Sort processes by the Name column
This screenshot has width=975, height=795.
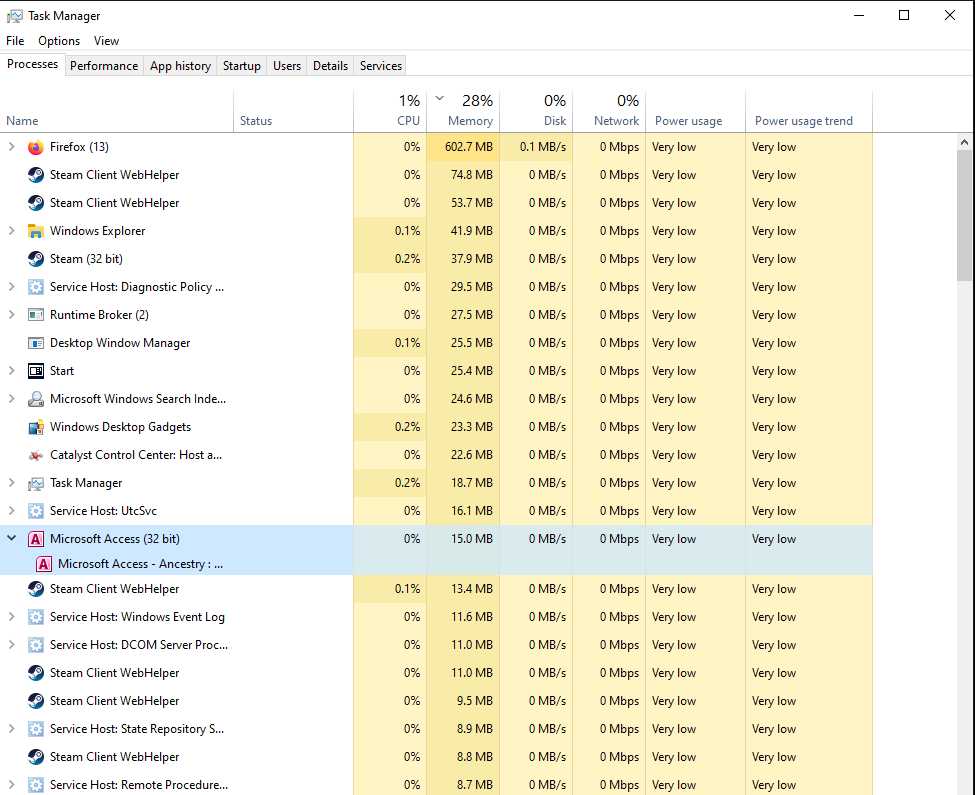click(x=117, y=112)
